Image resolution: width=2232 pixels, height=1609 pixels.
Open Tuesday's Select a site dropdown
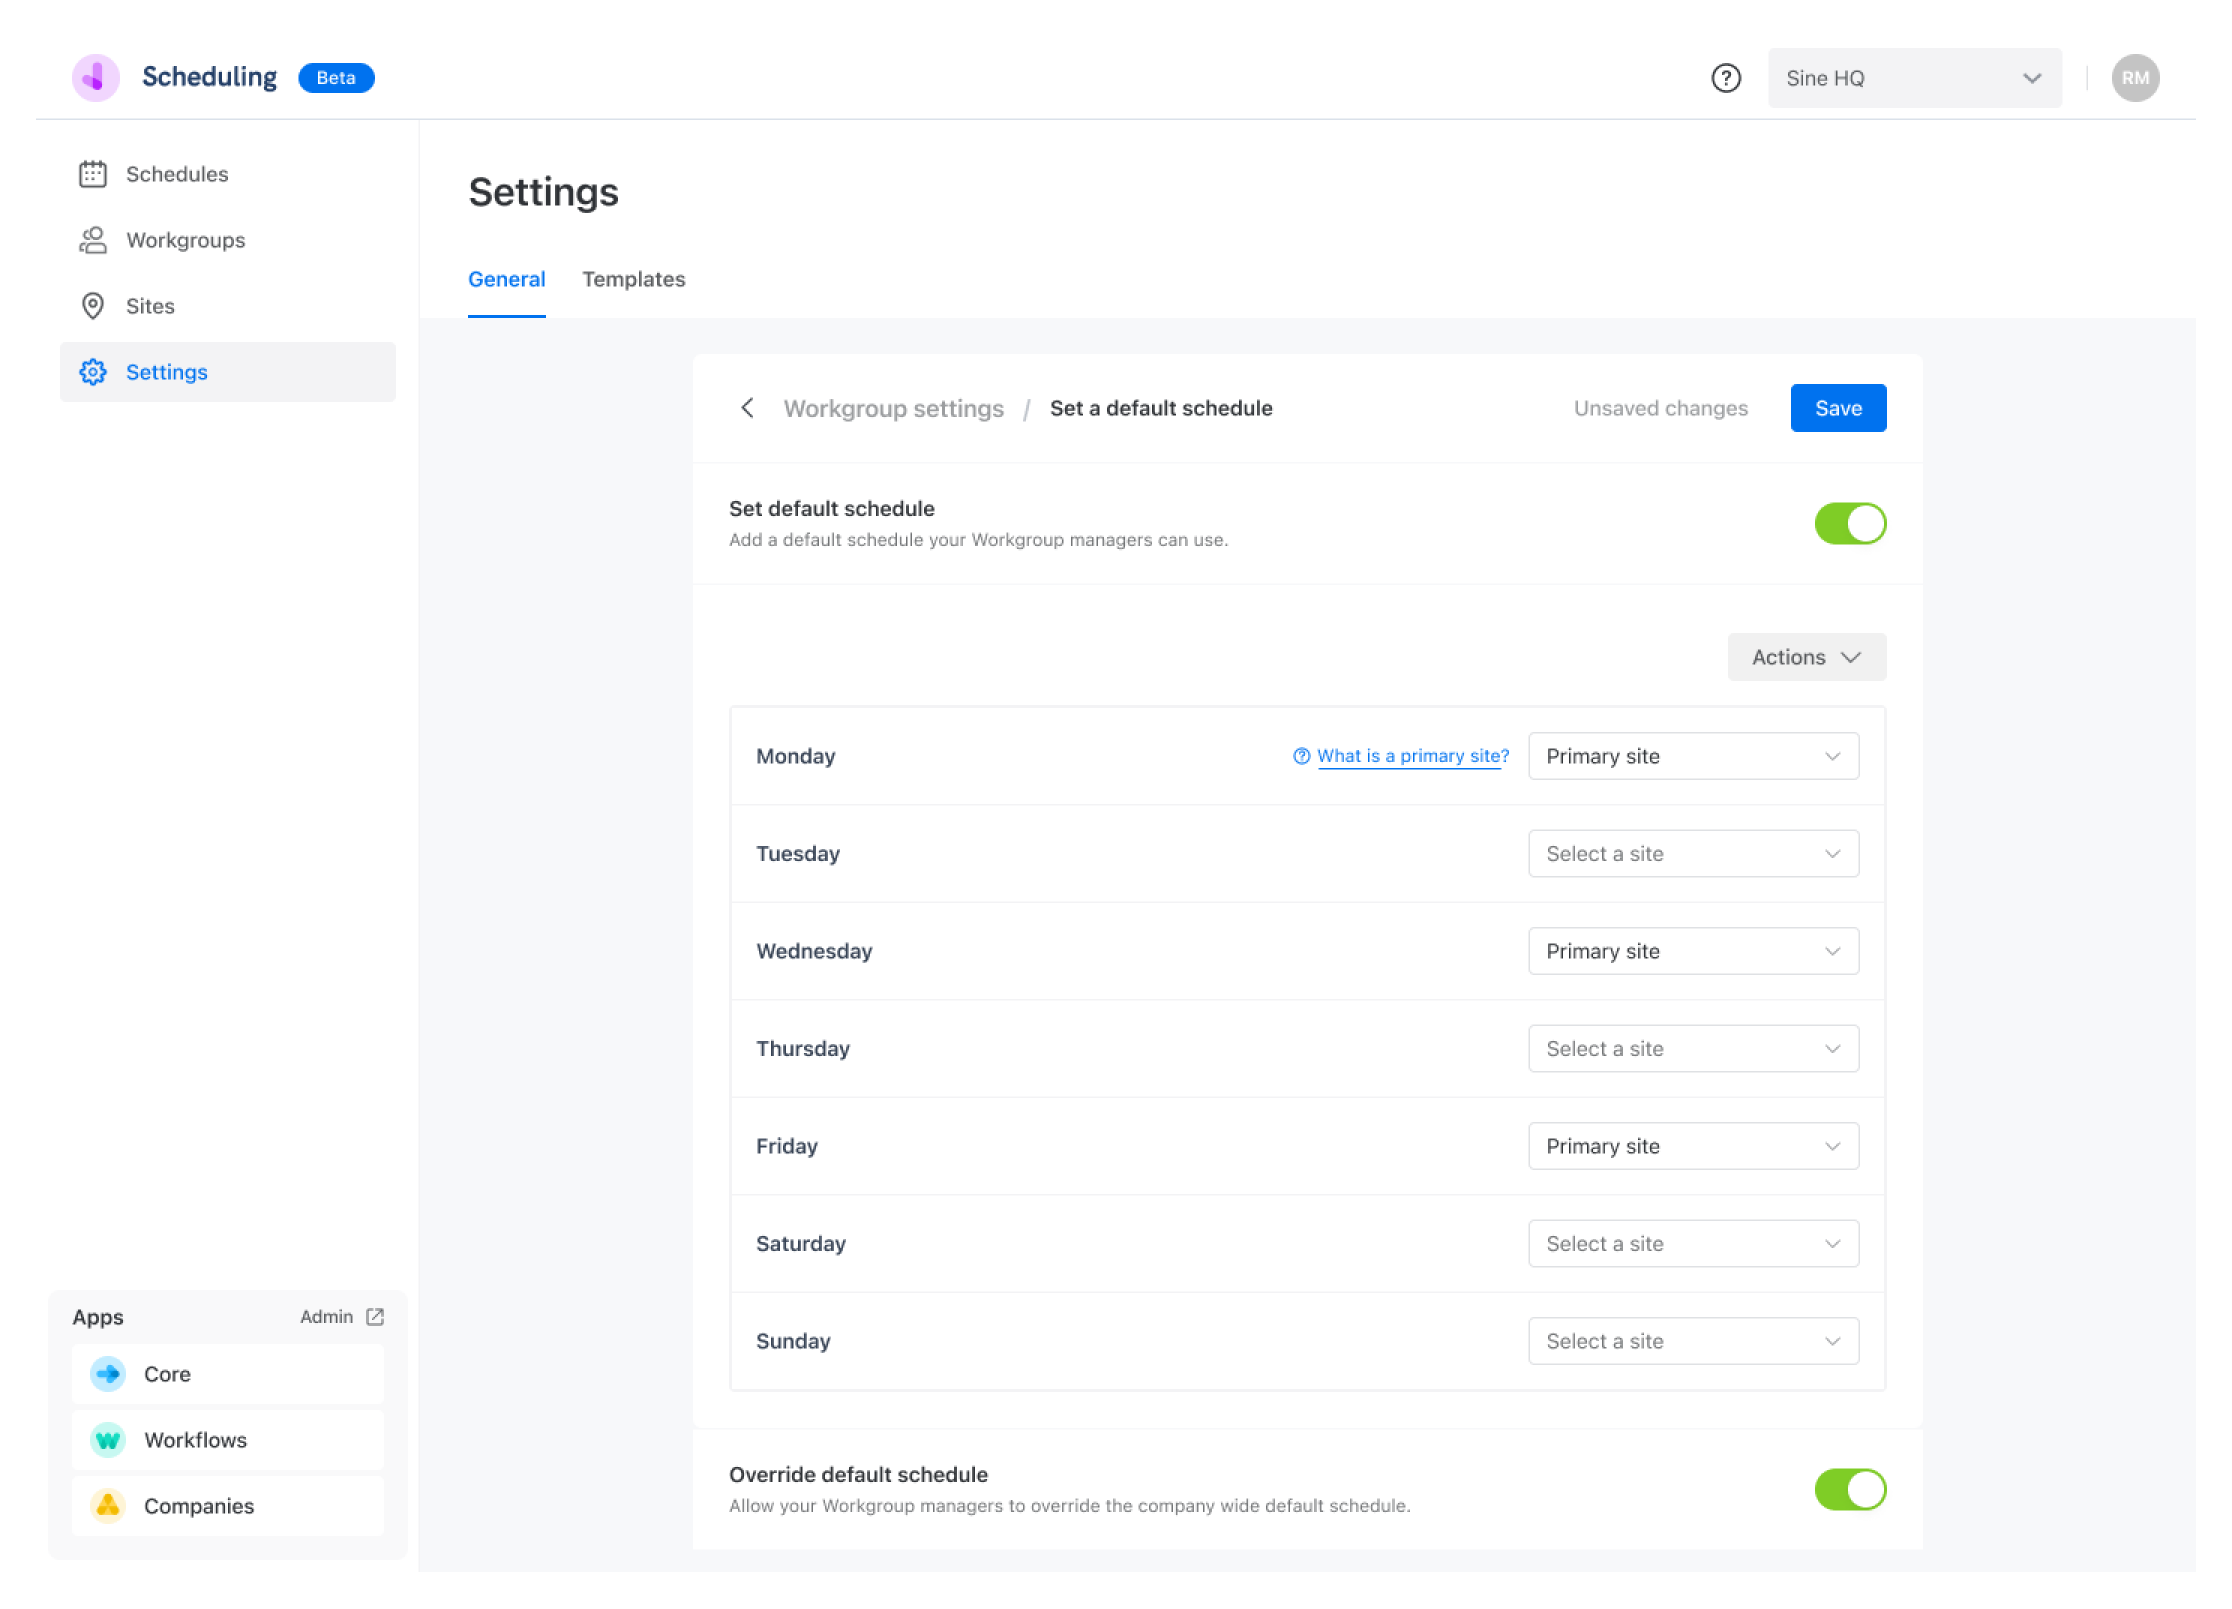click(x=1693, y=854)
